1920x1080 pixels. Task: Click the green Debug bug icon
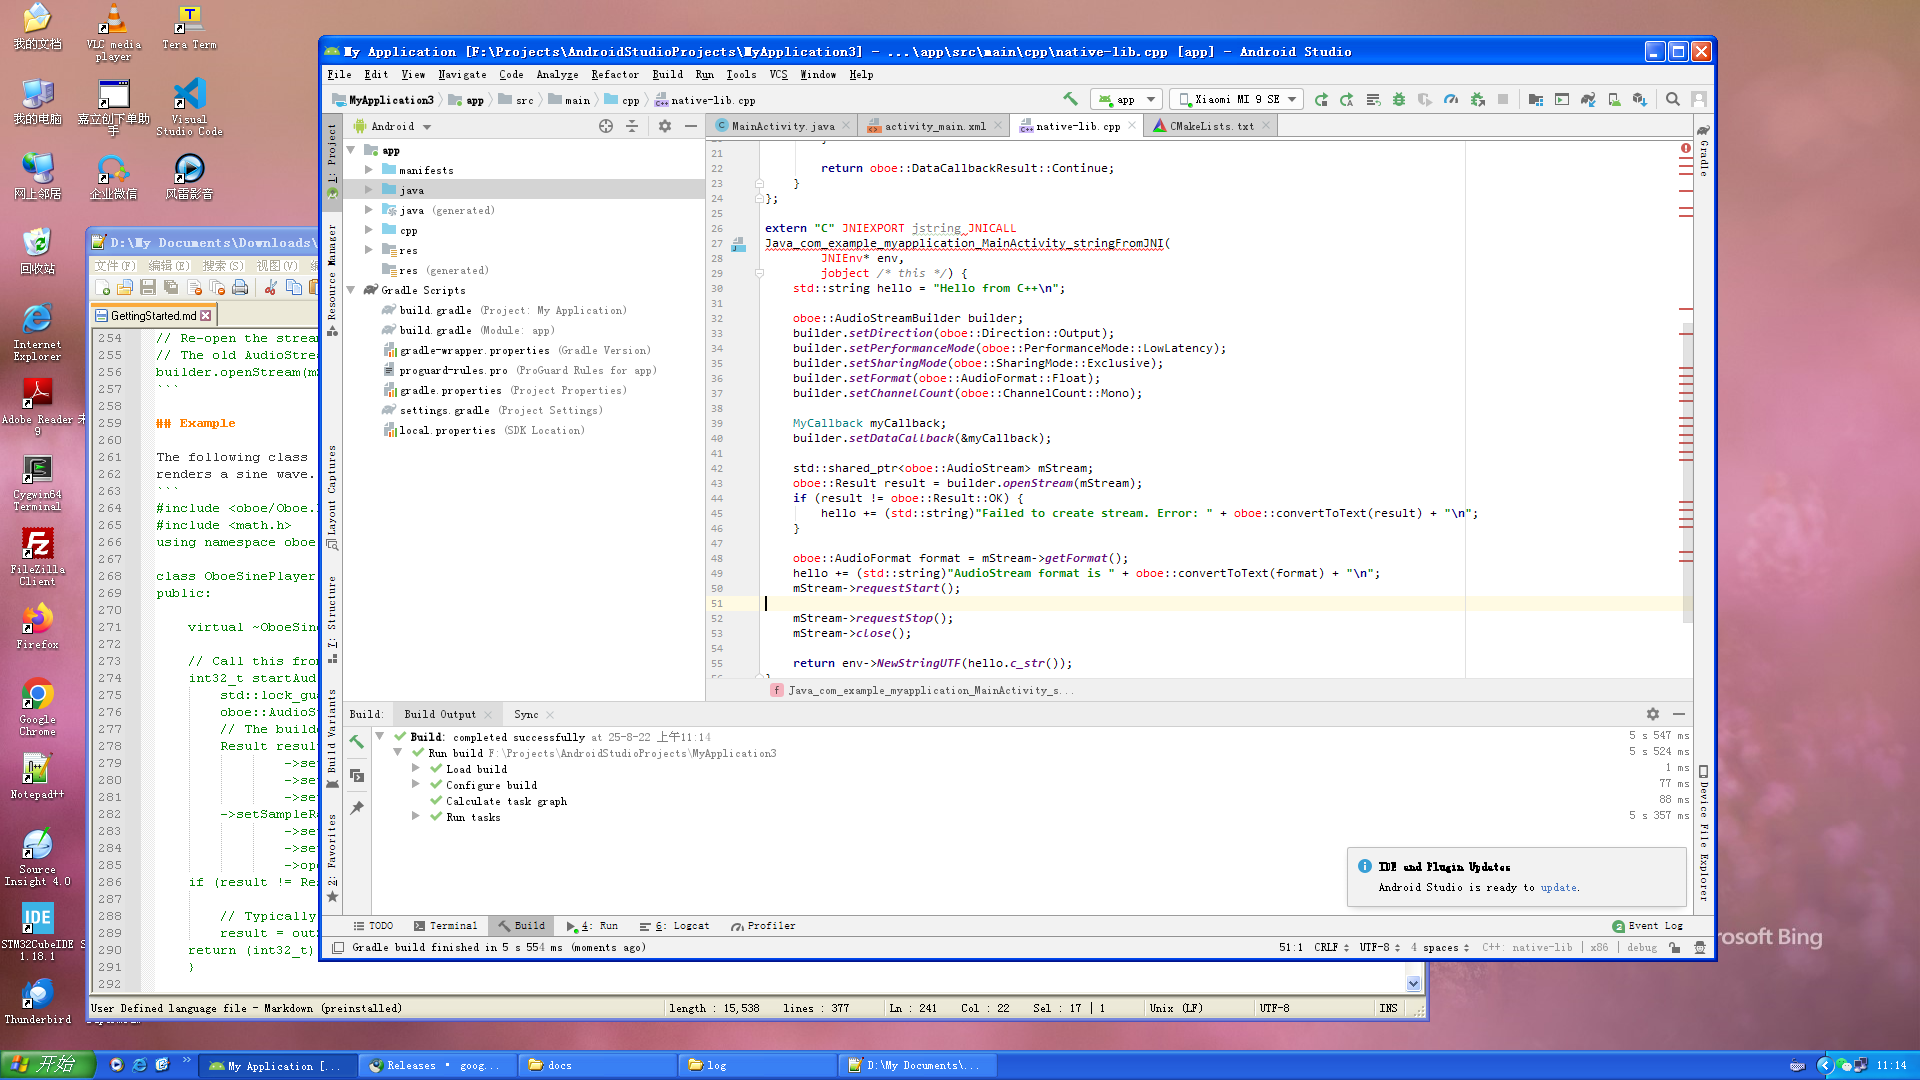click(x=1399, y=99)
